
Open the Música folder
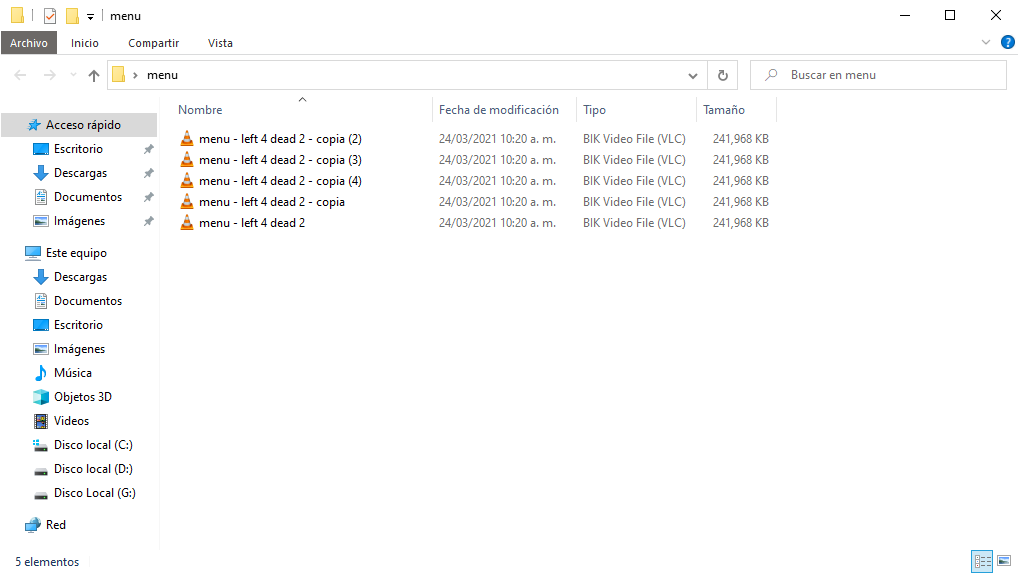tap(73, 372)
